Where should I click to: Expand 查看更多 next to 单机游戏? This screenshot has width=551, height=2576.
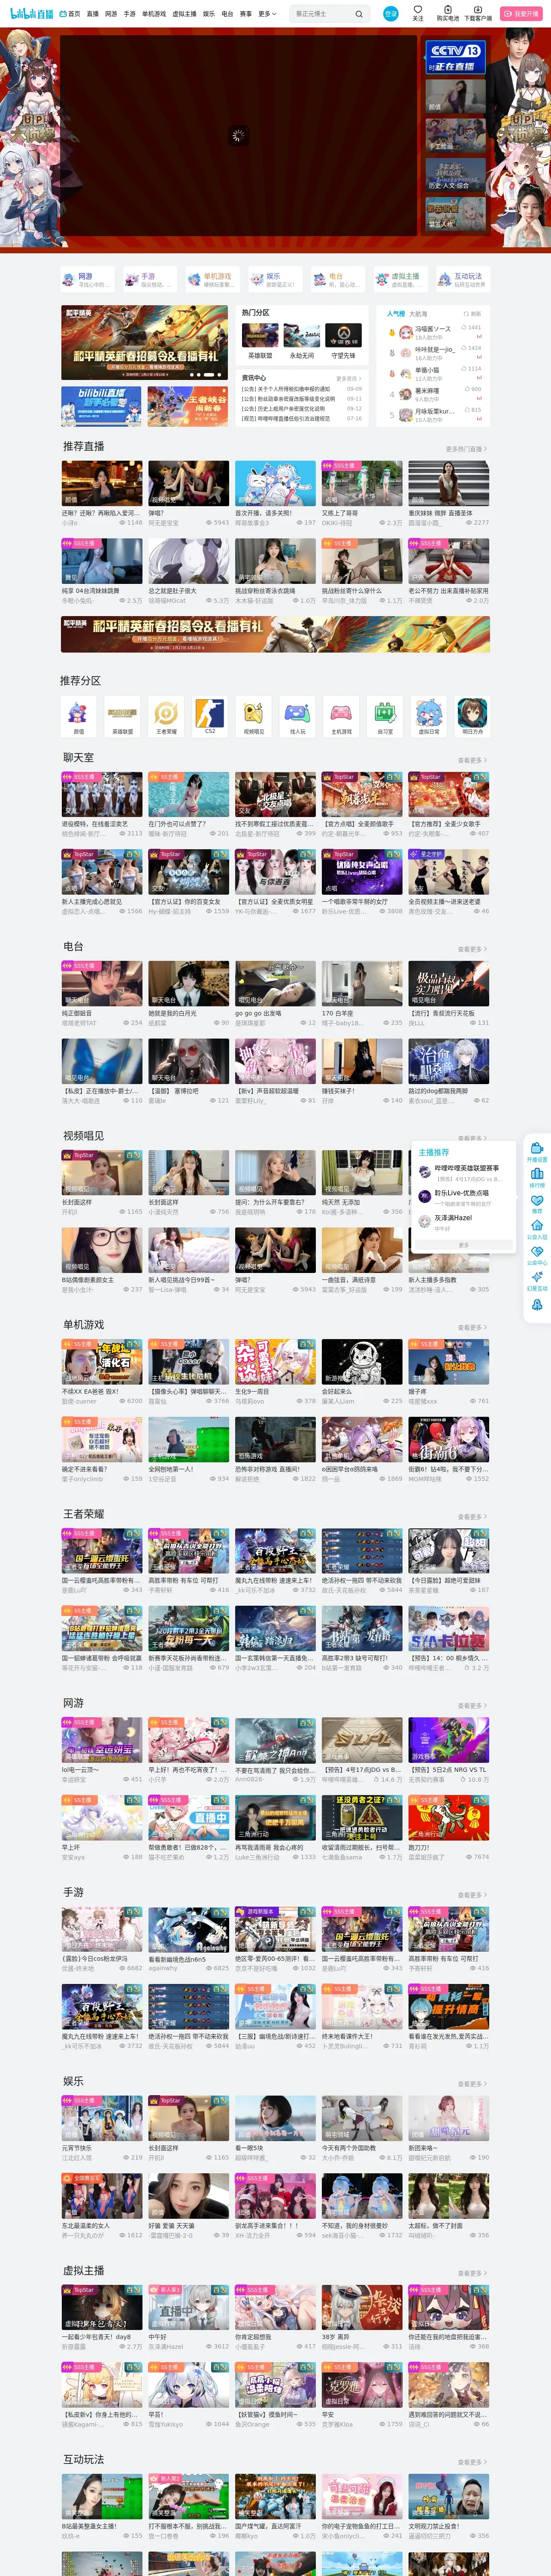pyautogui.click(x=472, y=1327)
